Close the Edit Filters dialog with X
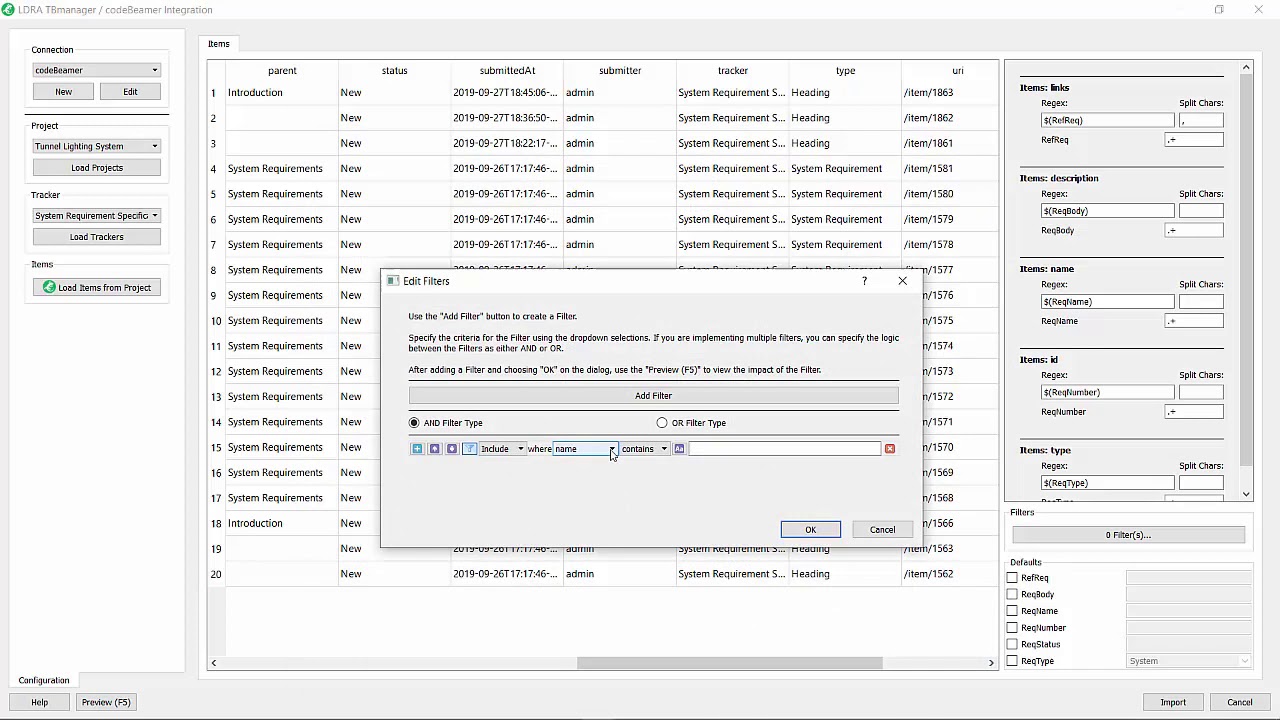 coord(902,281)
